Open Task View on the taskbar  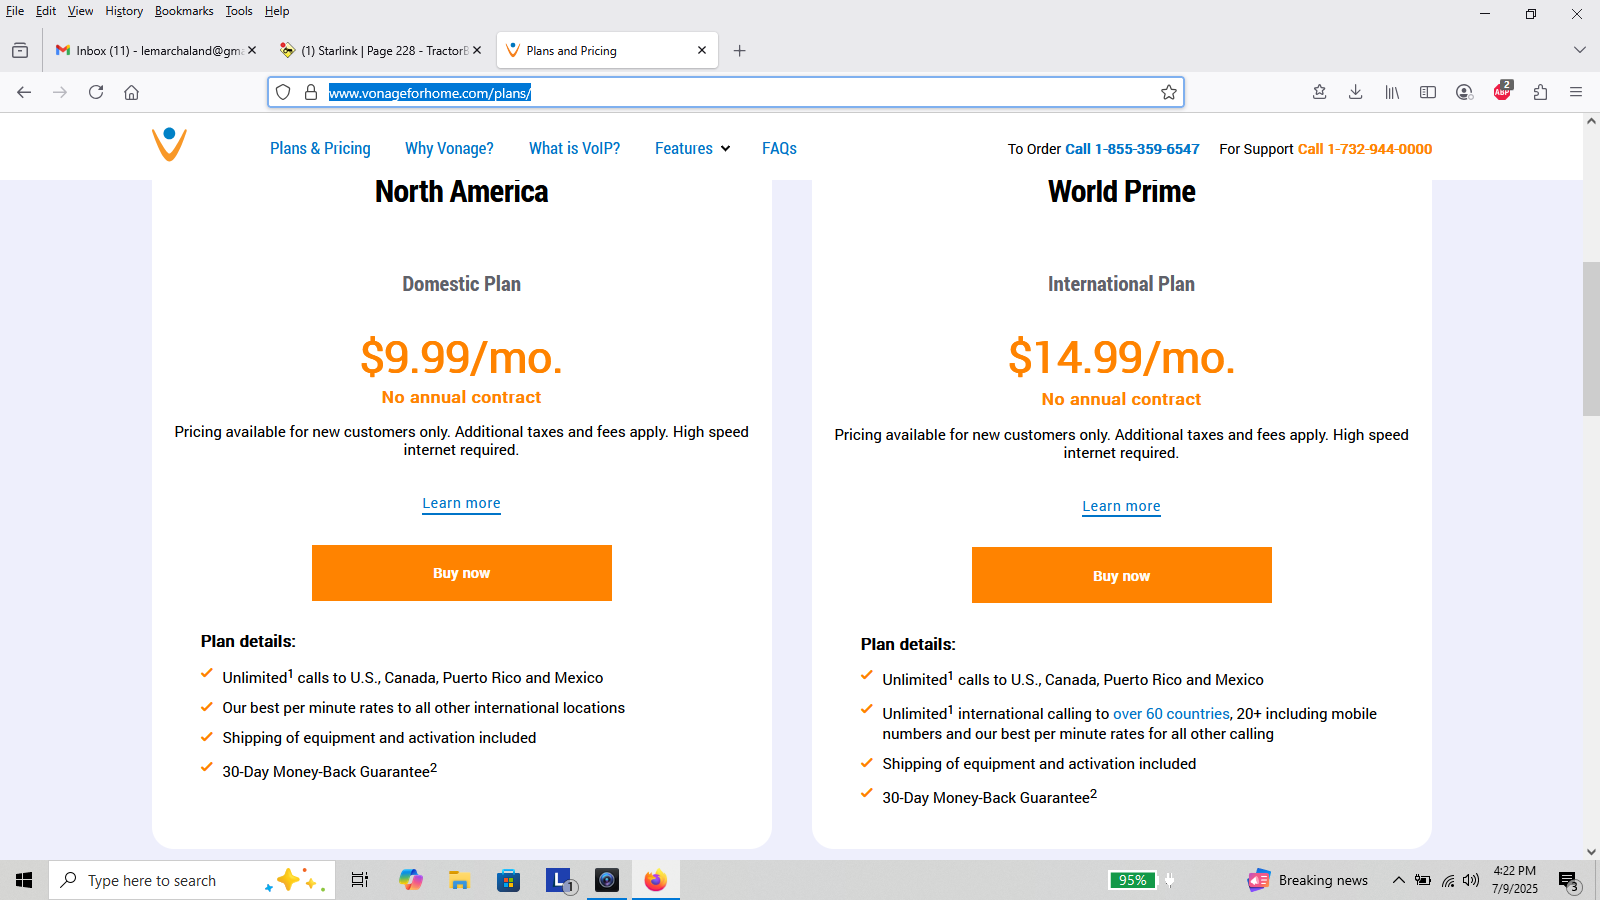pos(360,880)
